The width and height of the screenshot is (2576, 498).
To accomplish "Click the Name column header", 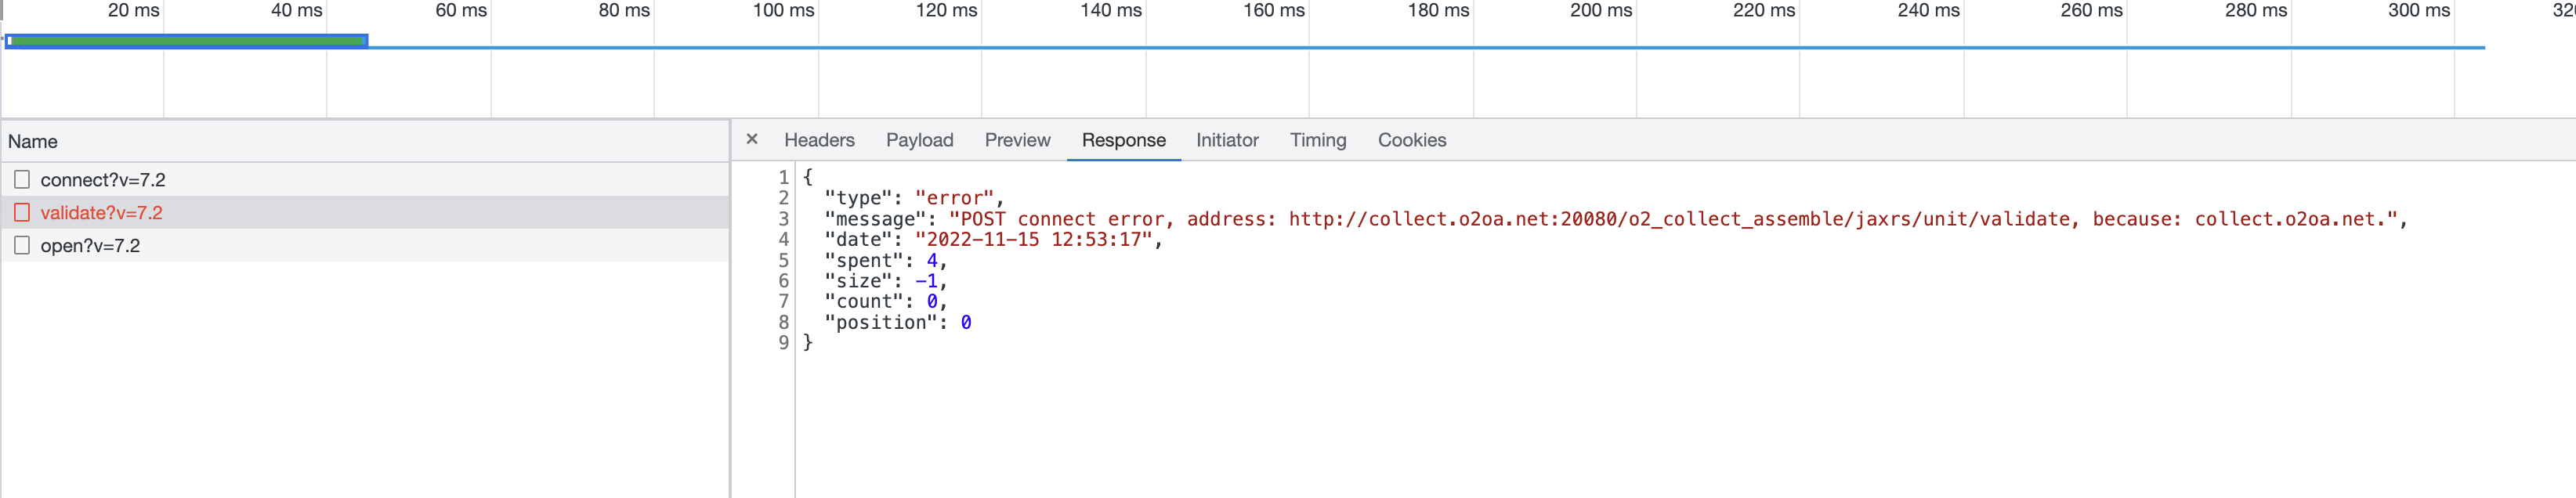I will pyautogui.click(x=33, y=142).
